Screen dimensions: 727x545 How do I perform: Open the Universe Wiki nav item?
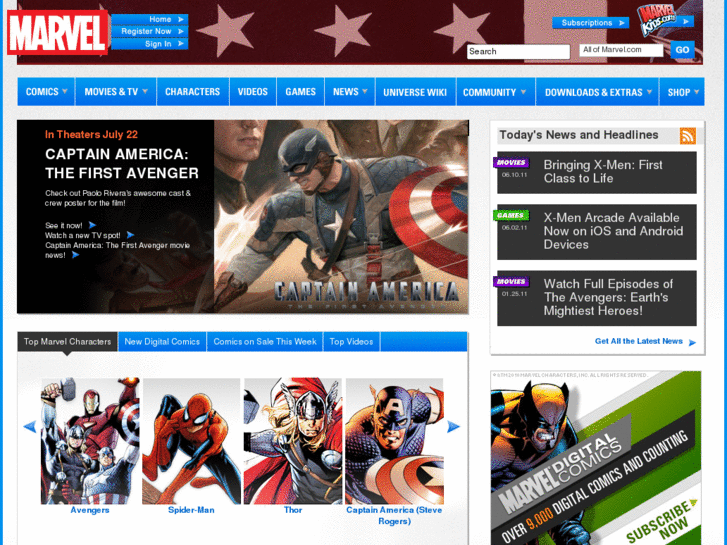click(x=415, y=92)
